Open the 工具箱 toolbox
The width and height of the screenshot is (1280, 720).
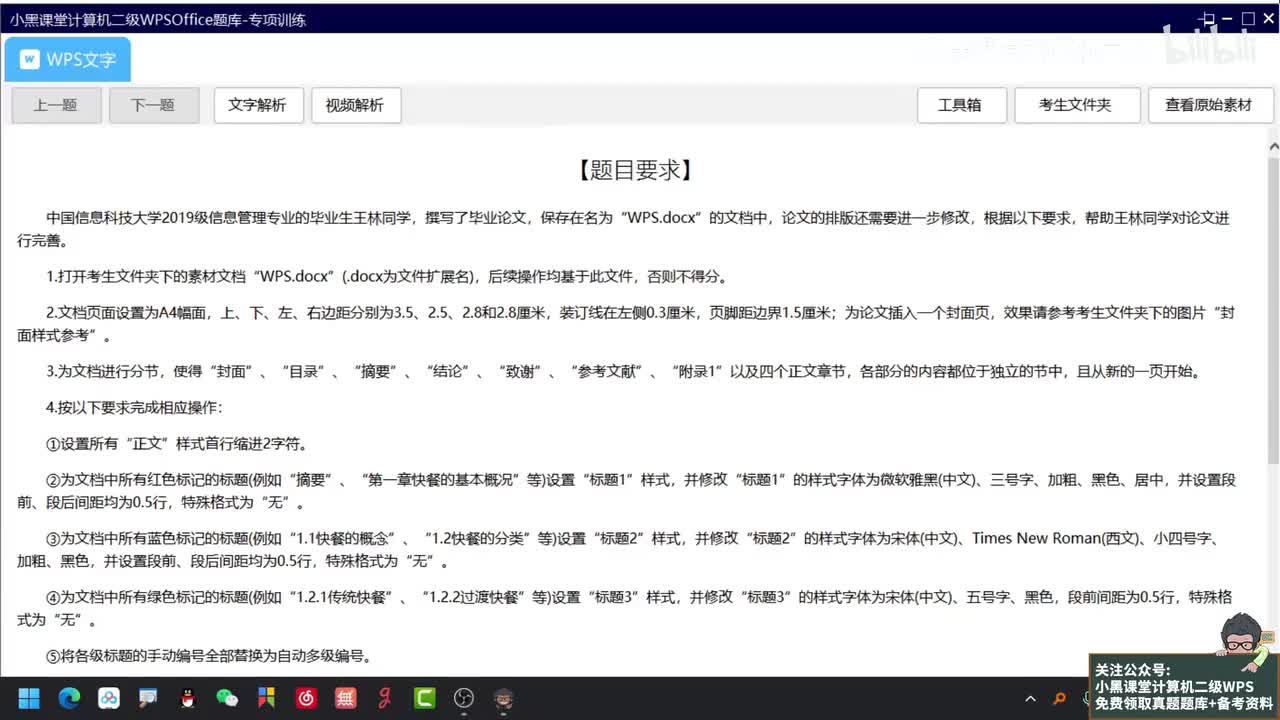(x=961, y=105)
